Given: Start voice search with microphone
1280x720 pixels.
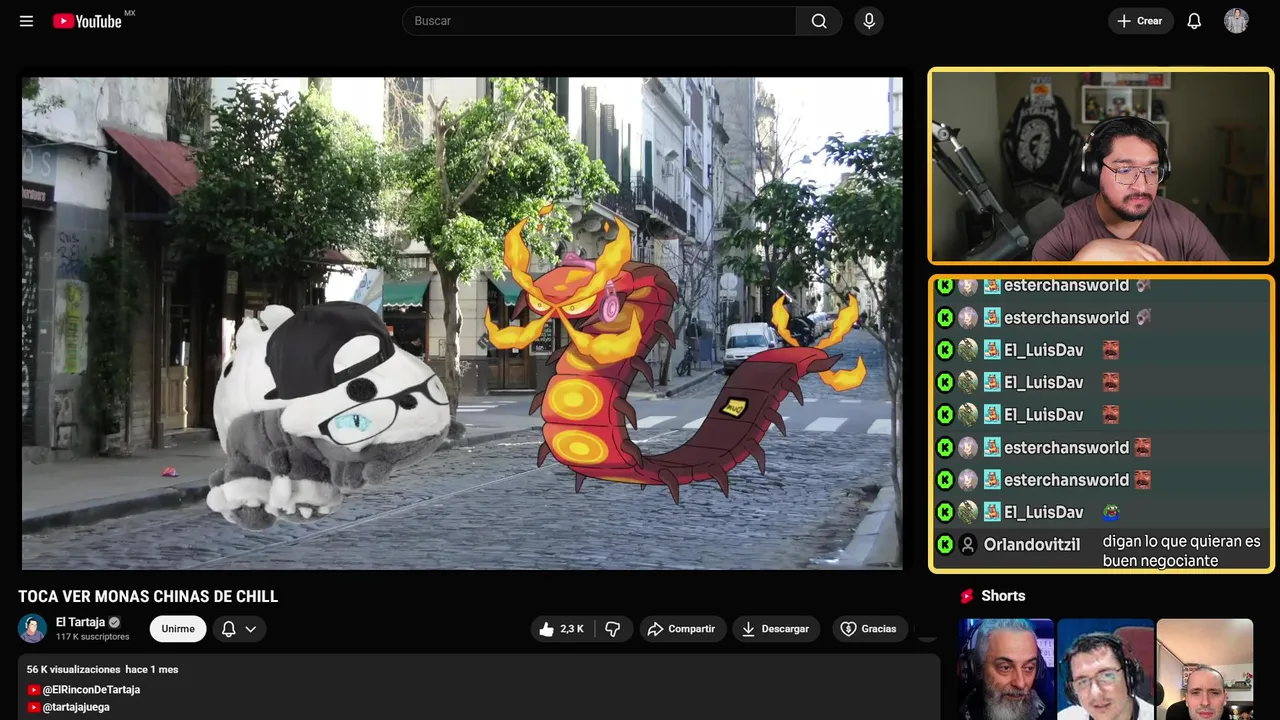Looking at the screenshot, I should pyautogui.click(x=869, y=21).
